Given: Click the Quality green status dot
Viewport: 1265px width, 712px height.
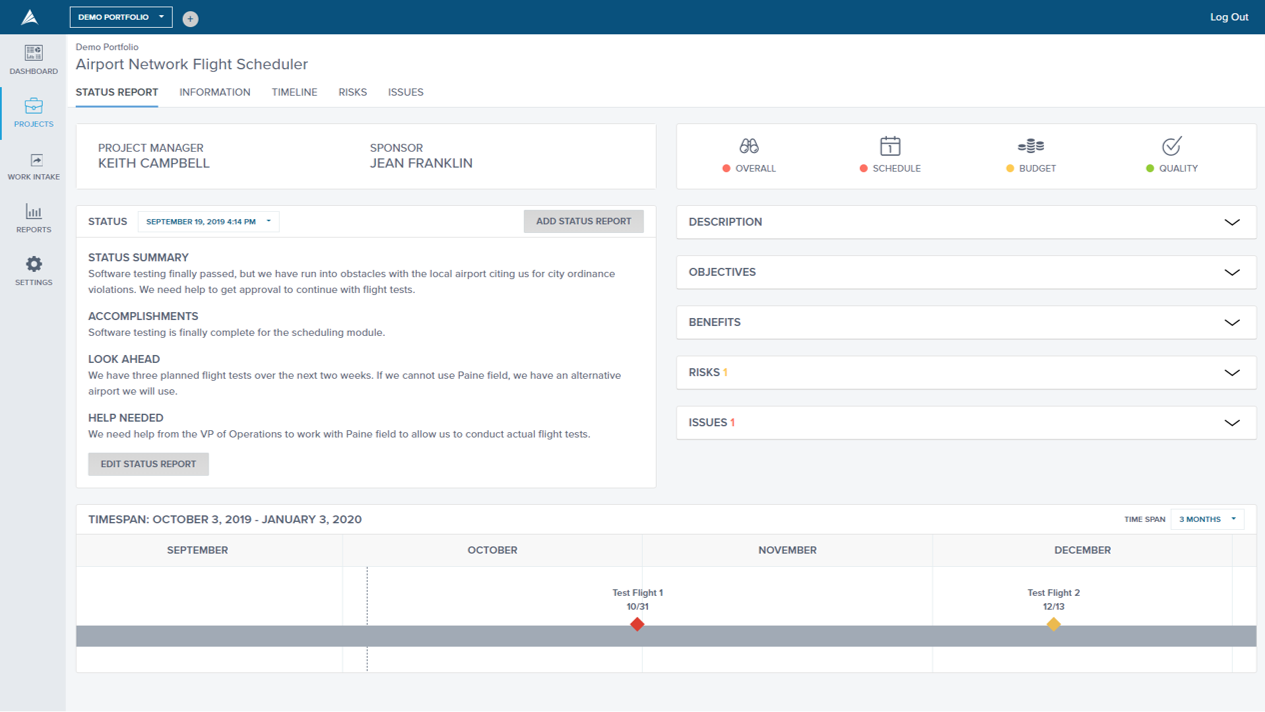Looking at the screenshot, I should pyautogui.click(x=1150, y=169).
